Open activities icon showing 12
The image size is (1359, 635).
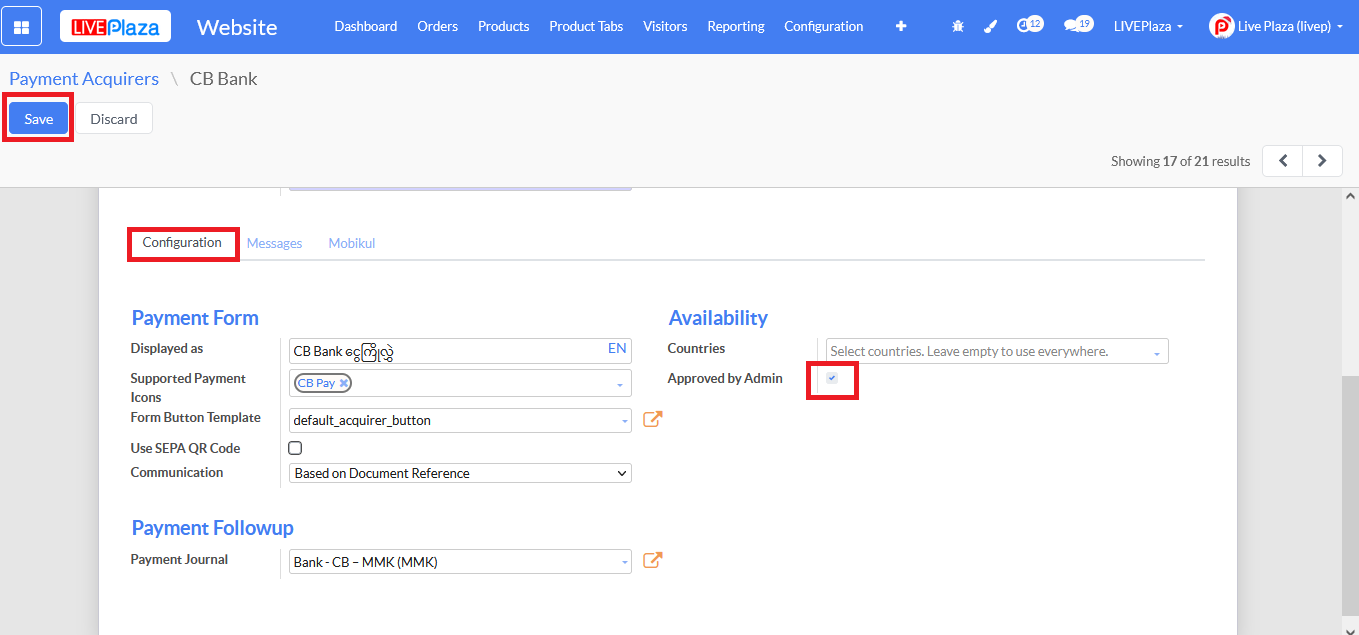click(1029, 25)
